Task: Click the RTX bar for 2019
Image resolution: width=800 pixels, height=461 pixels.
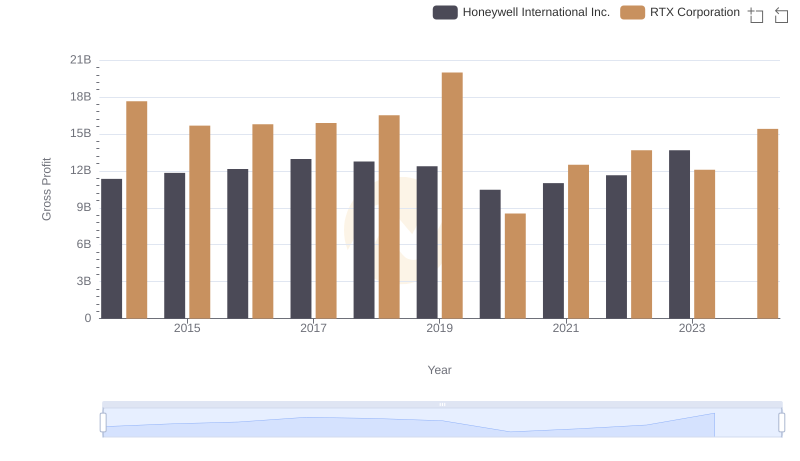Action: click(452, 195)
